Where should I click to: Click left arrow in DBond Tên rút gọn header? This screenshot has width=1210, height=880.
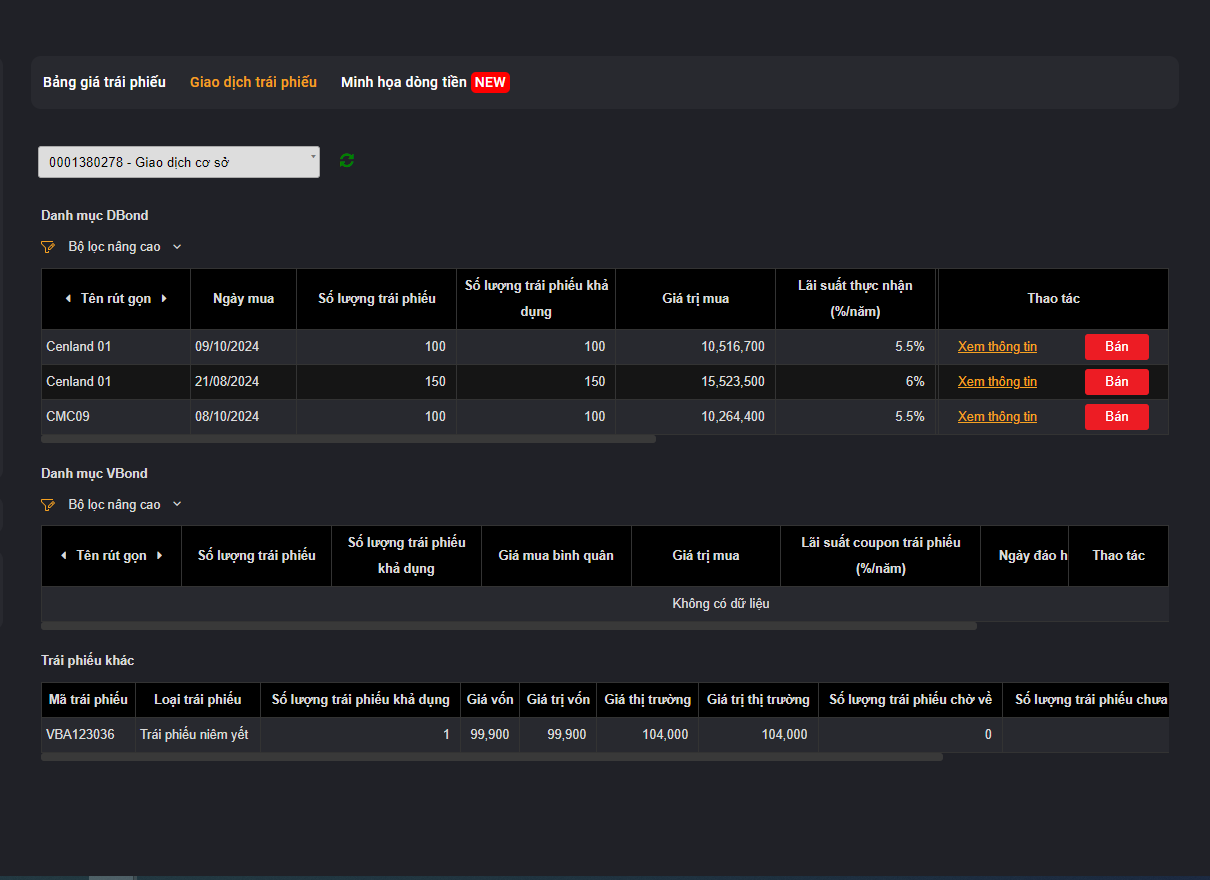coord(68,299)
